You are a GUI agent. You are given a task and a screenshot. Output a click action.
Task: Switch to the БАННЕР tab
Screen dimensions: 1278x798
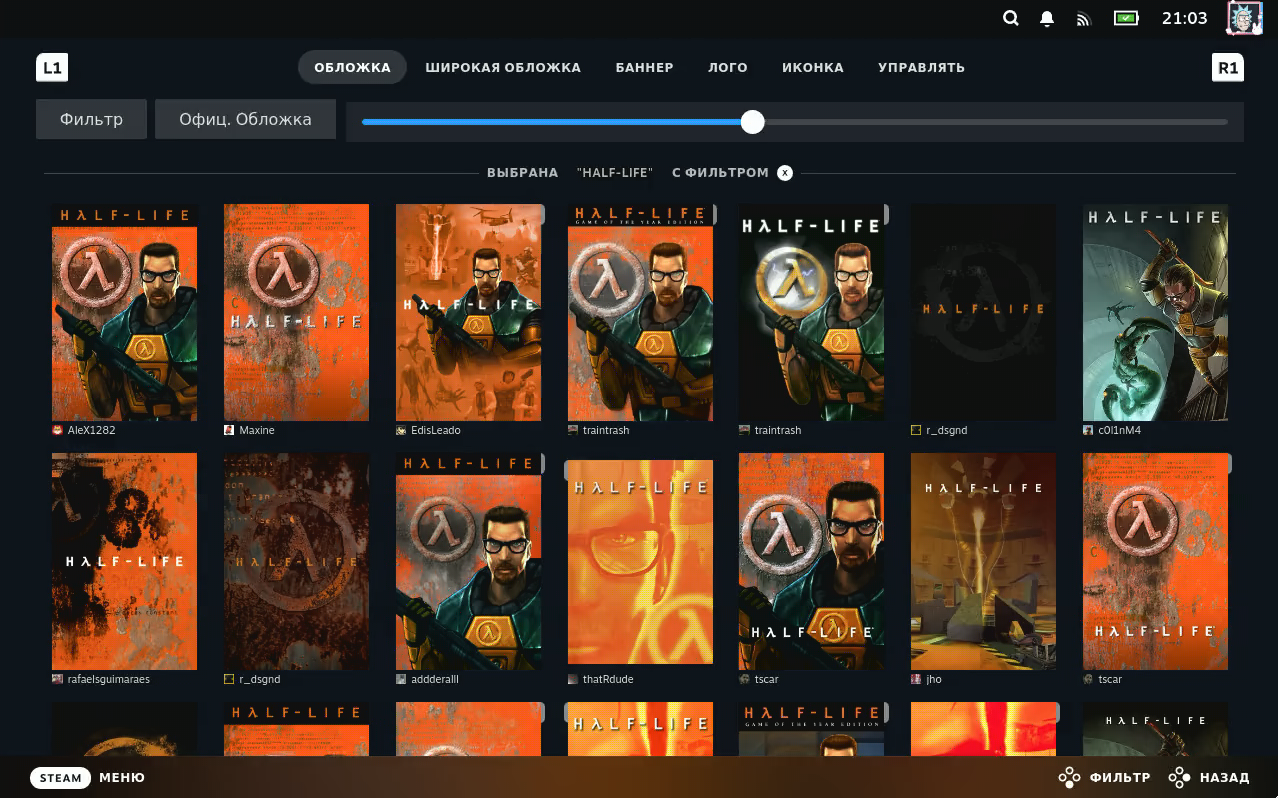pyautogui.click(x=645, y=68)
